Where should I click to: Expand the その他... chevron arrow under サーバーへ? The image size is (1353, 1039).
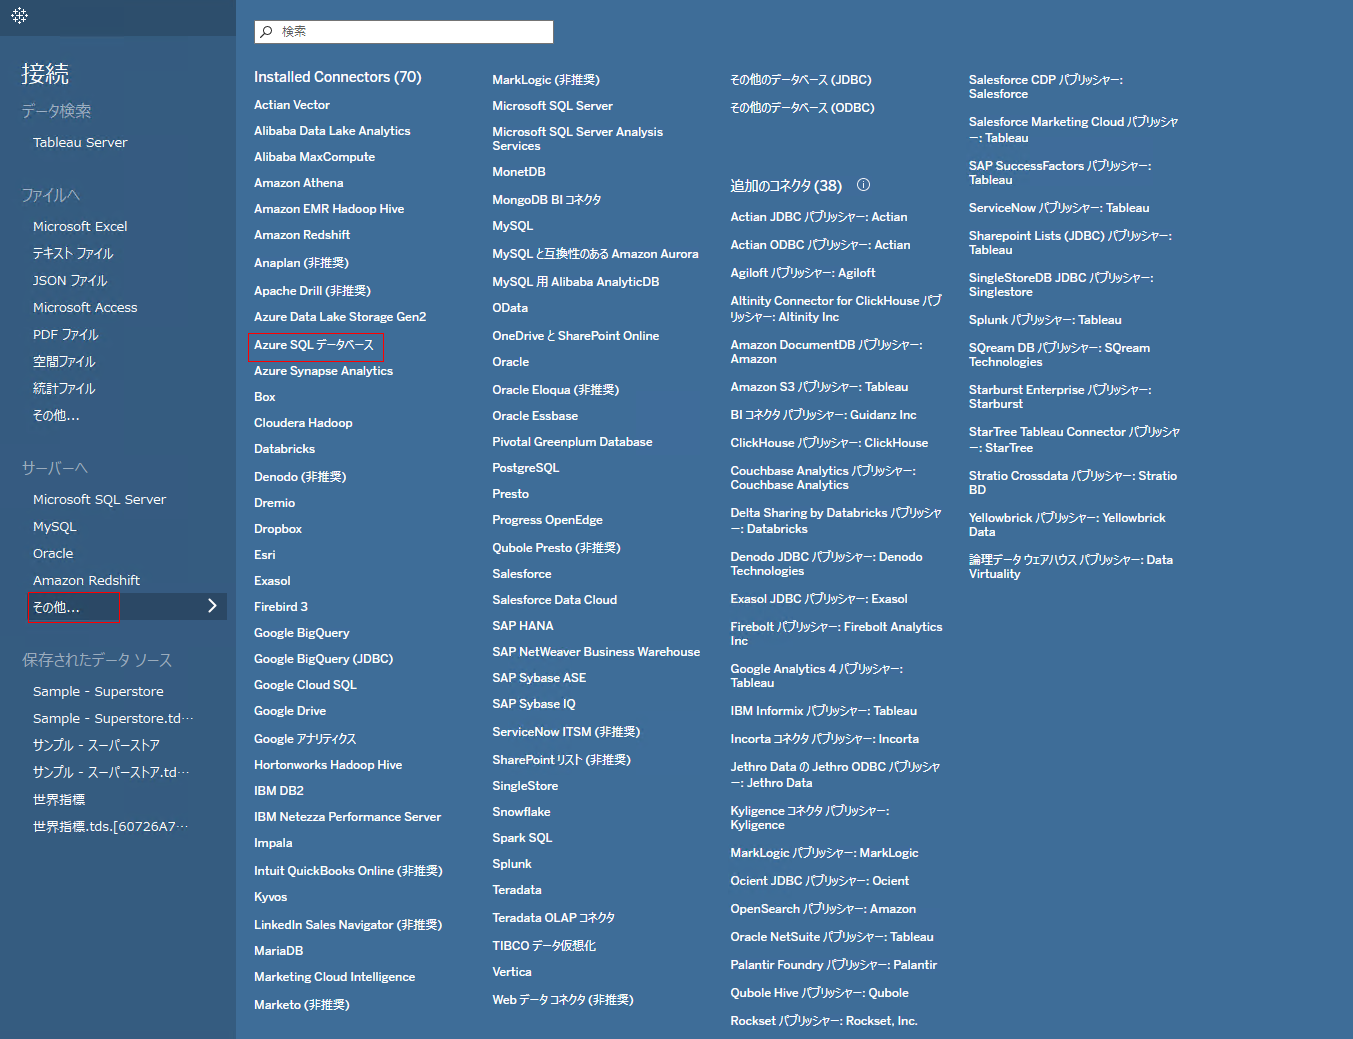(211, 606)
